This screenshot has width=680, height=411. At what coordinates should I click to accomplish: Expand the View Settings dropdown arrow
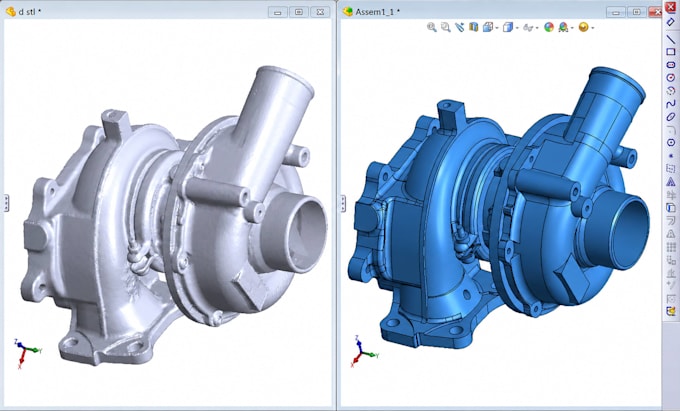[x=592, y=28]
